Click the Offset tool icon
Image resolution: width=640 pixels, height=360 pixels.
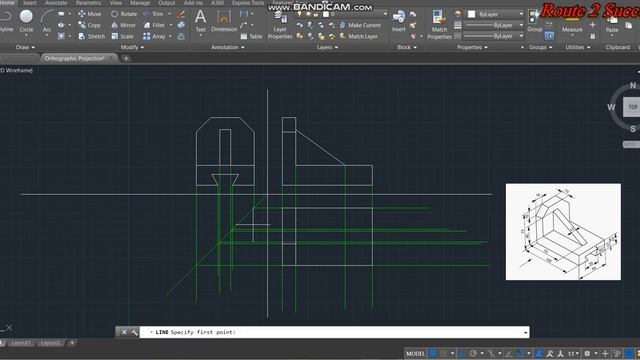click(x=181, y=37)
